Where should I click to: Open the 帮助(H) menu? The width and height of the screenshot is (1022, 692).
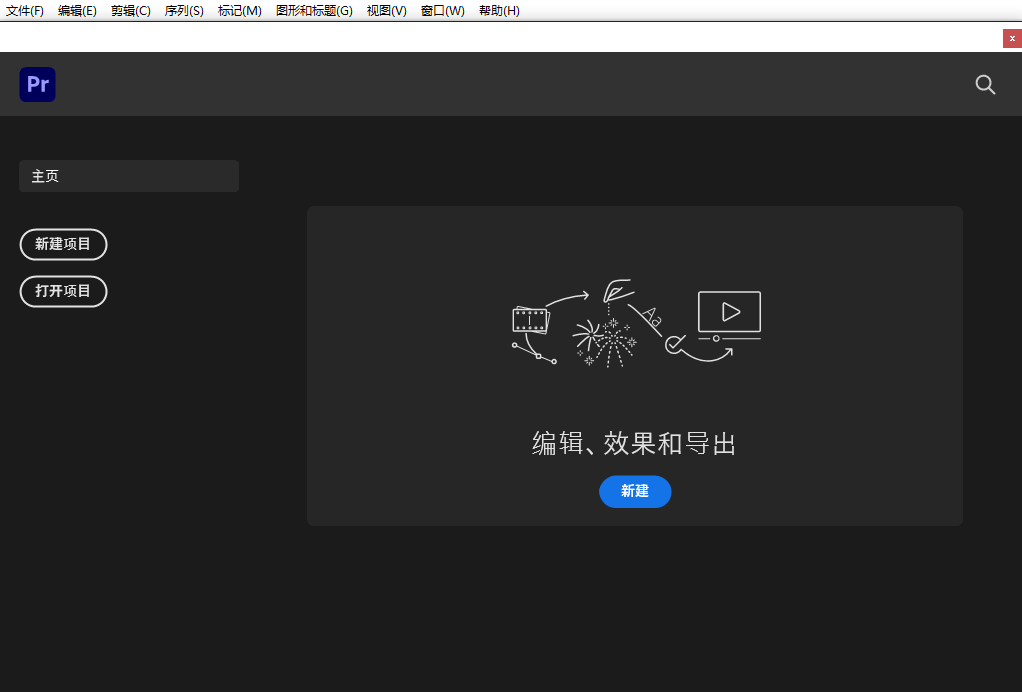pos(498,11)
